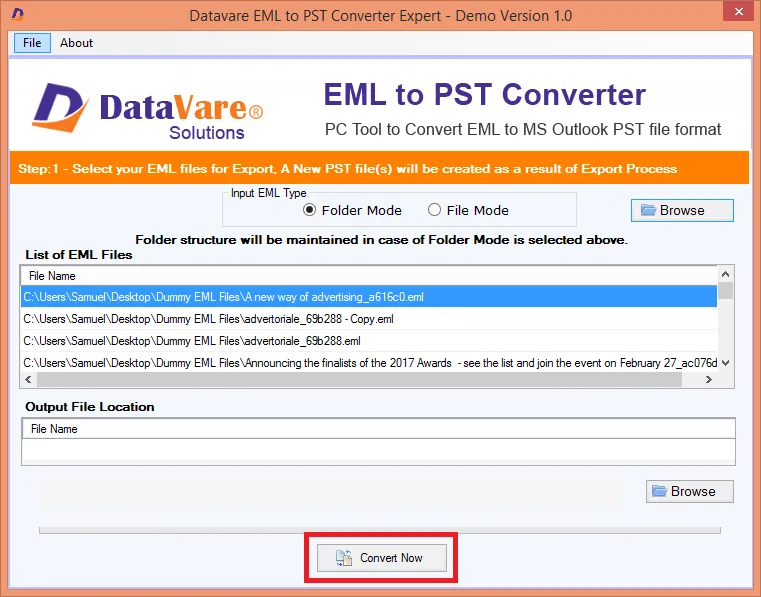Click the conversion progress bar
Viewport: 761px width, 597px height.
pos(380,530)
